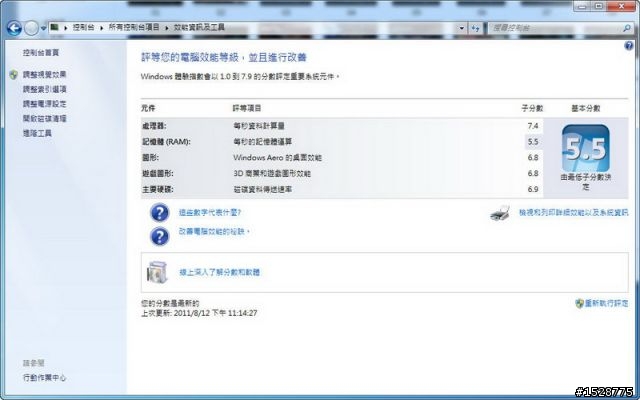Select the 處理器 row label
The width and height of the screenshot is (640, 400).
click(154, 126)
